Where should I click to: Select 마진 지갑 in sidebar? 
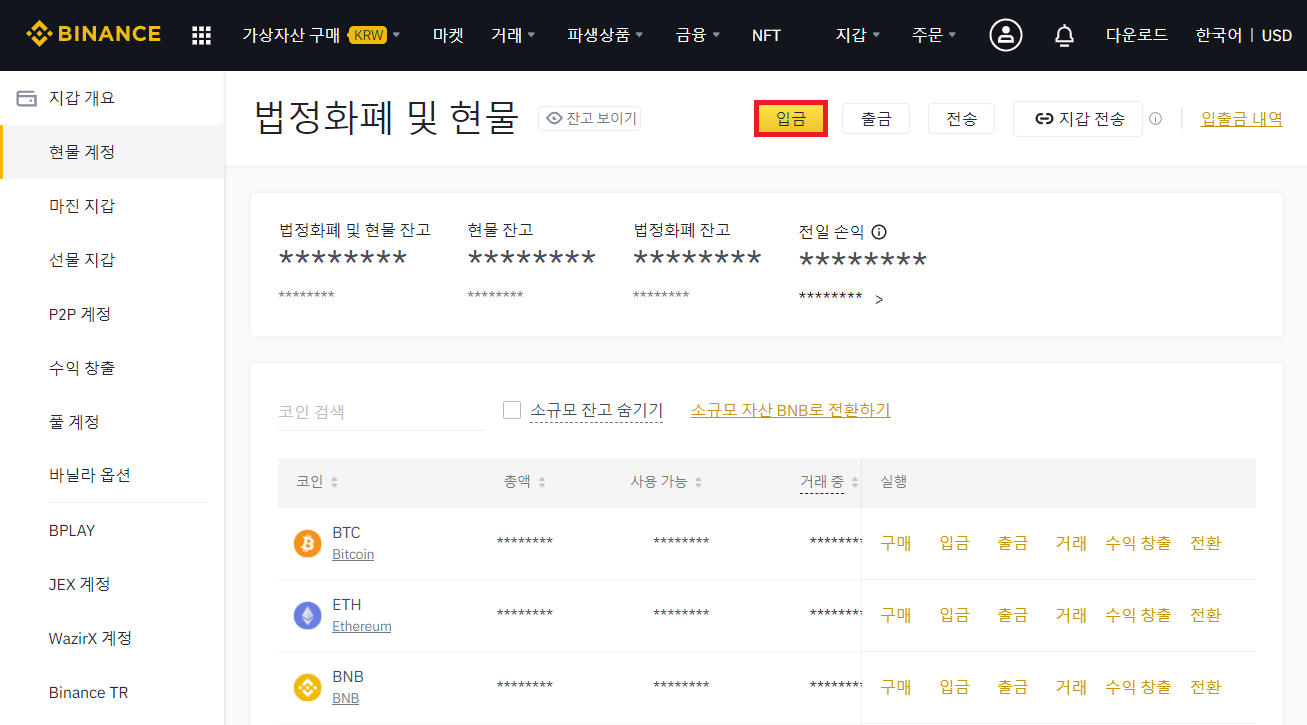[112, 206]
